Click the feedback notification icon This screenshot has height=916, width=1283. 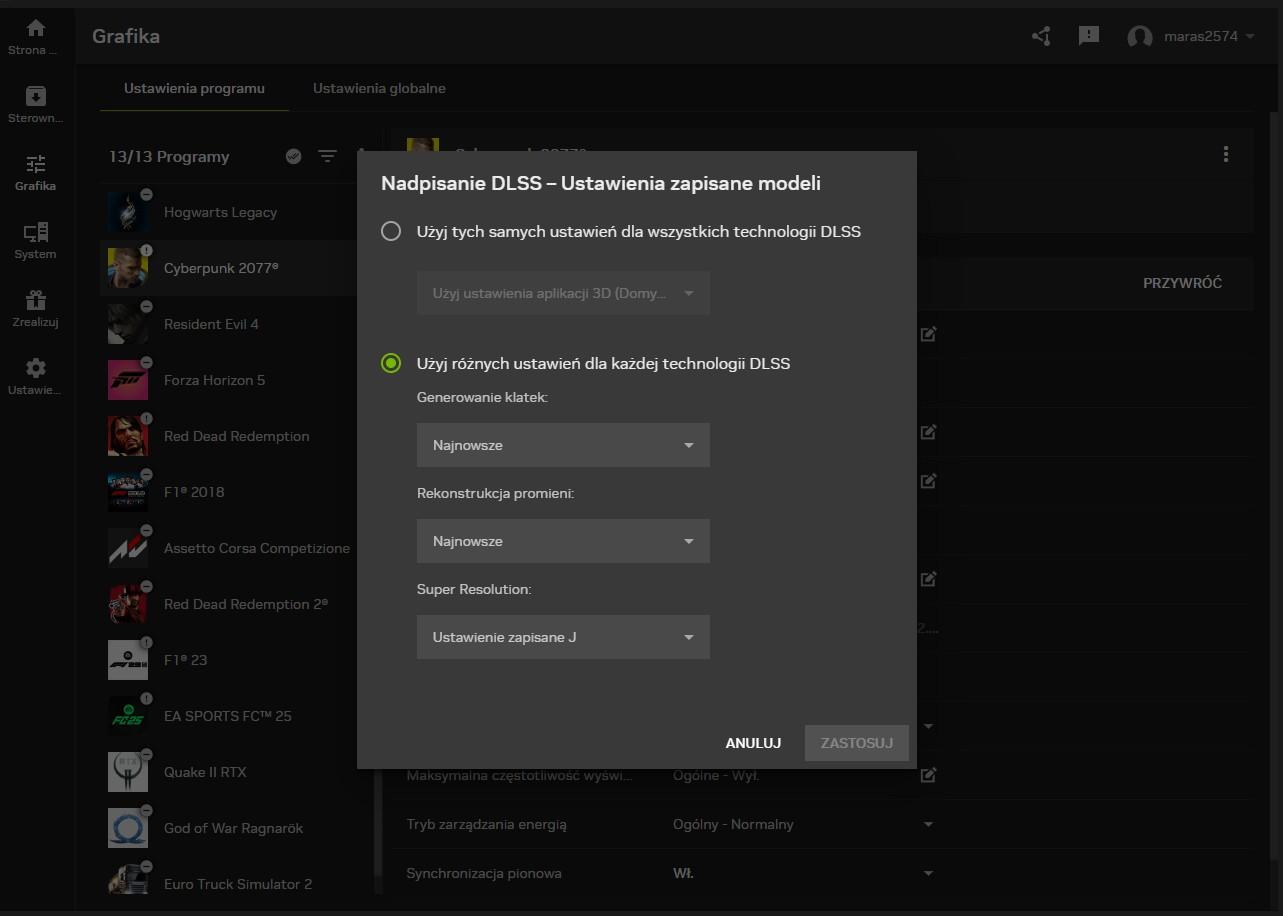[x=1089, y=36]
